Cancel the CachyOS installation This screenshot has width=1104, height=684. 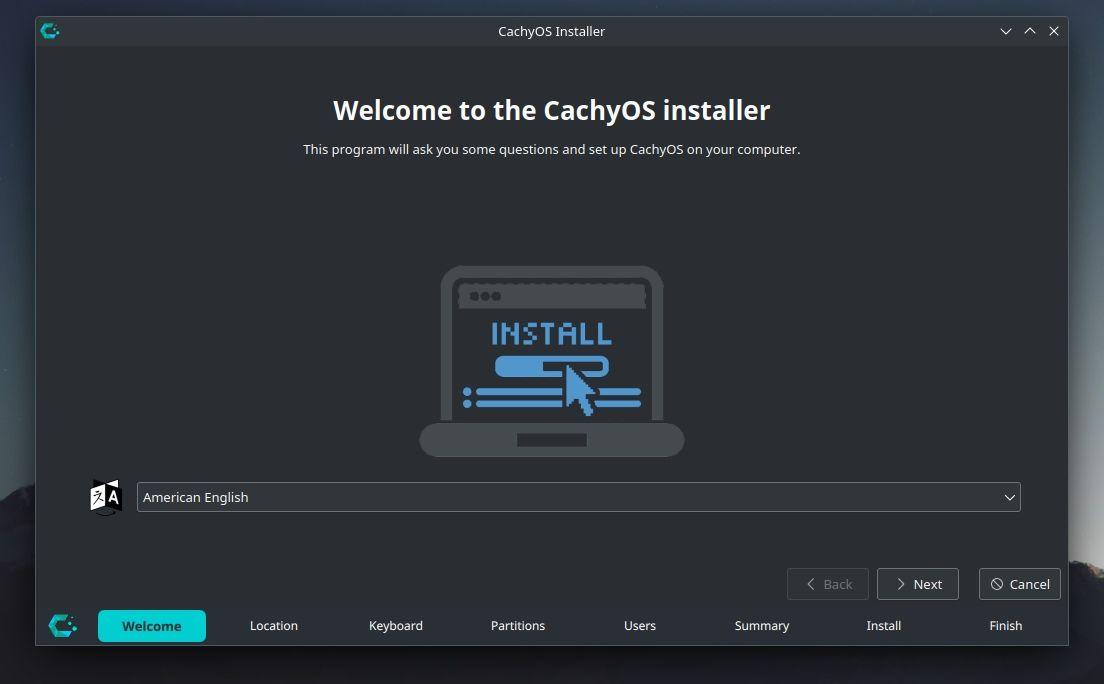tap(1019, 584)
